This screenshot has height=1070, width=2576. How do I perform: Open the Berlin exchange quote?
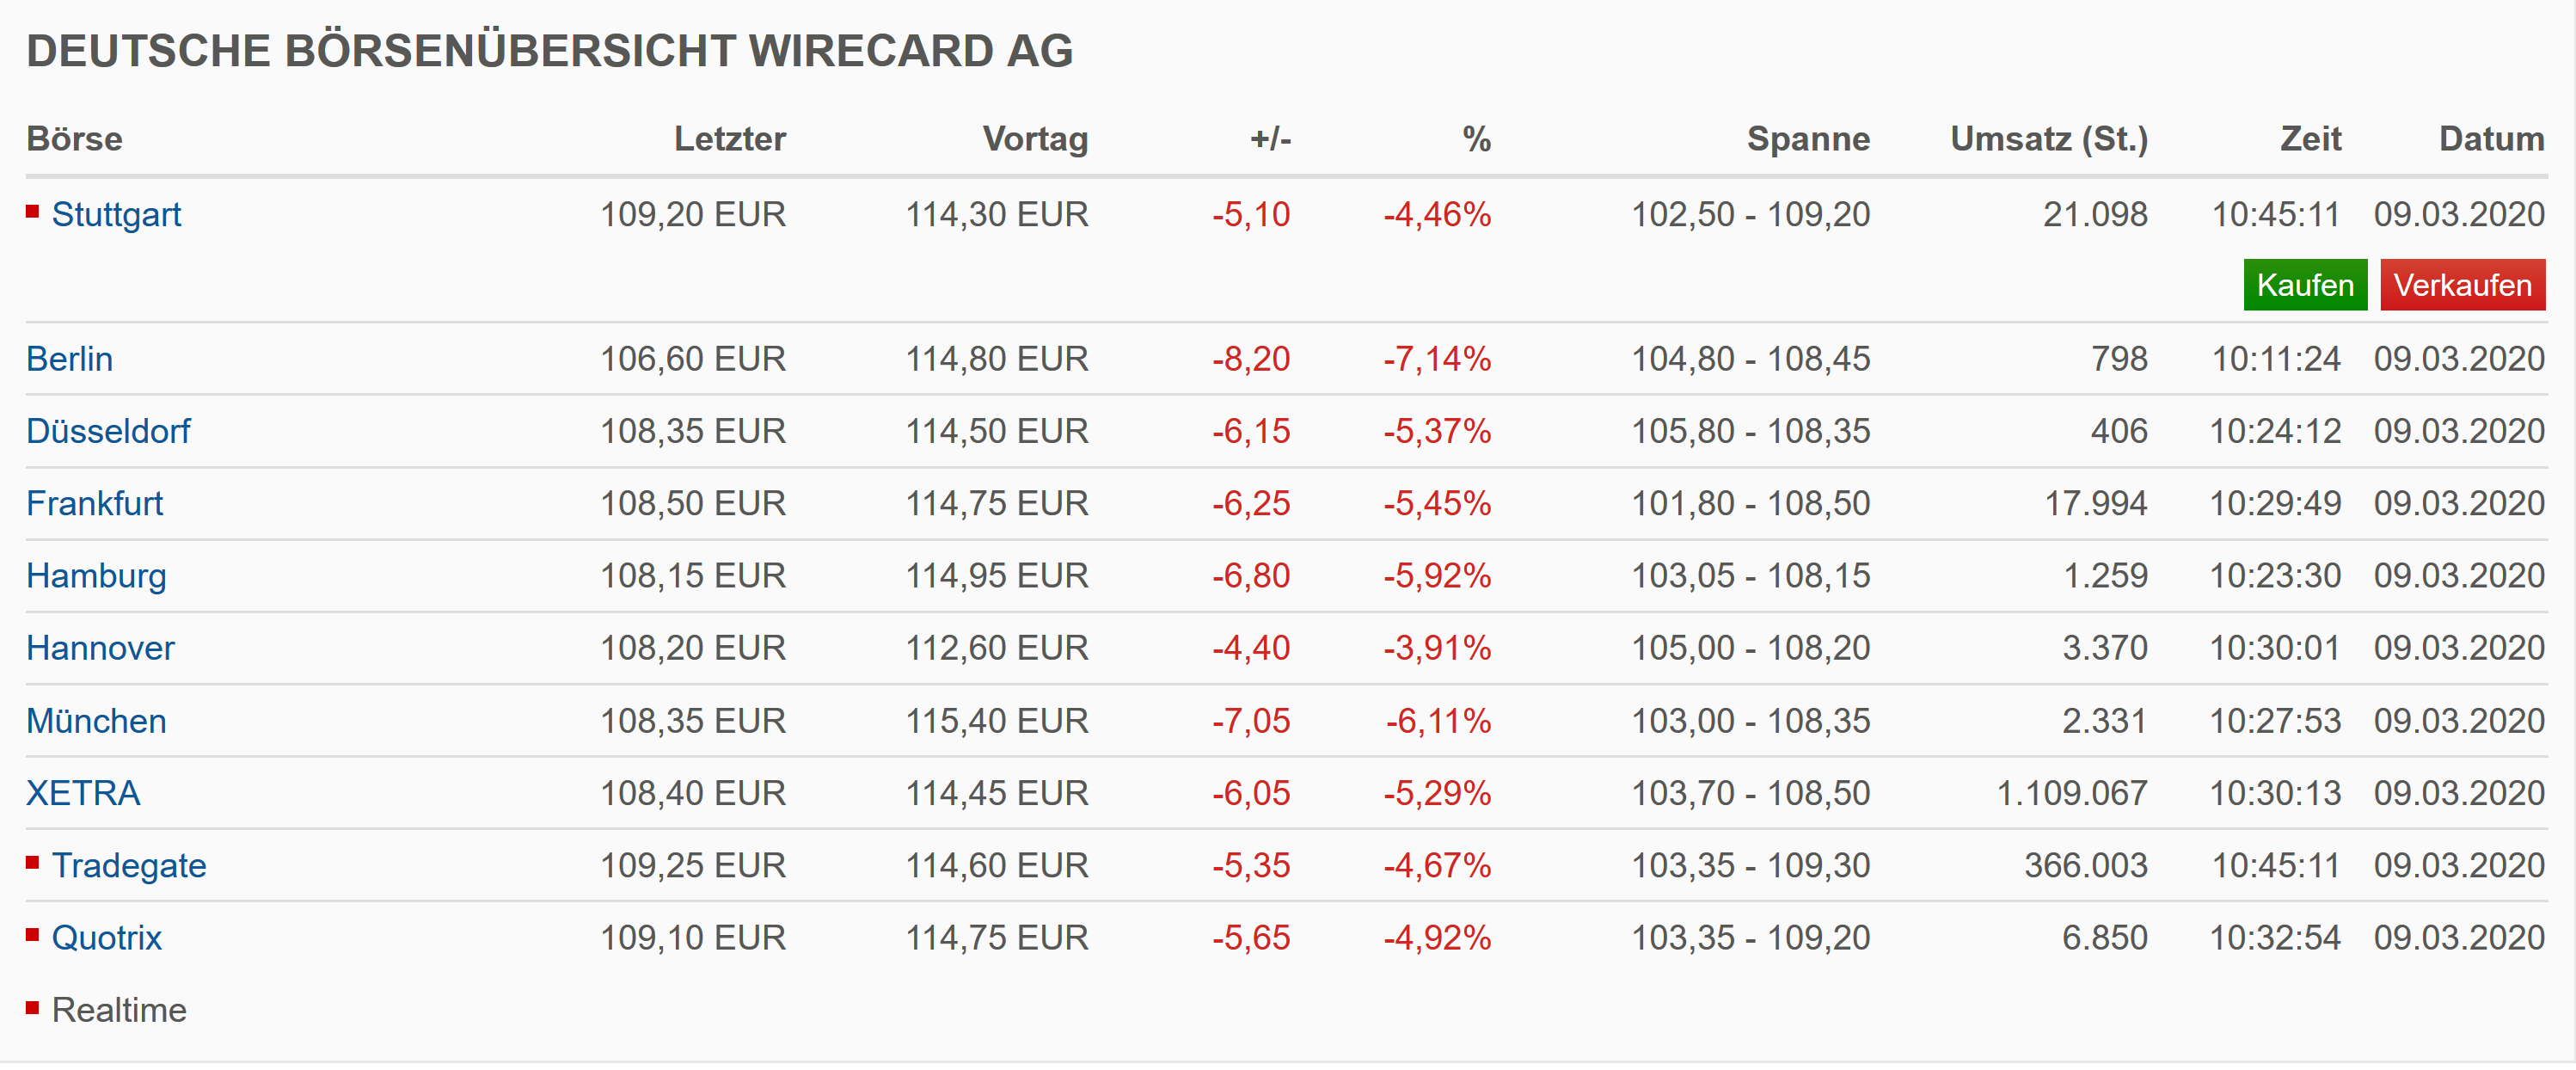click(69, 359)
